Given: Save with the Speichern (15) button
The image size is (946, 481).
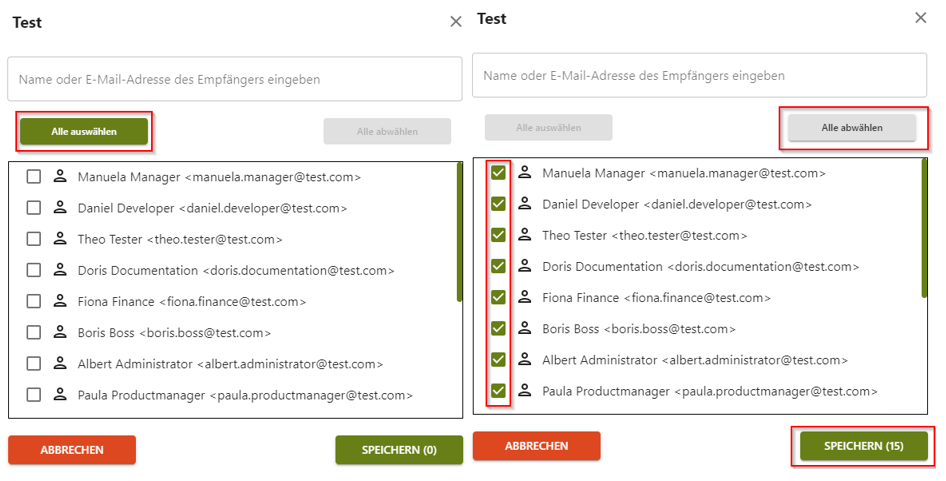Looking at the screenshot, I should coord(863,446).
